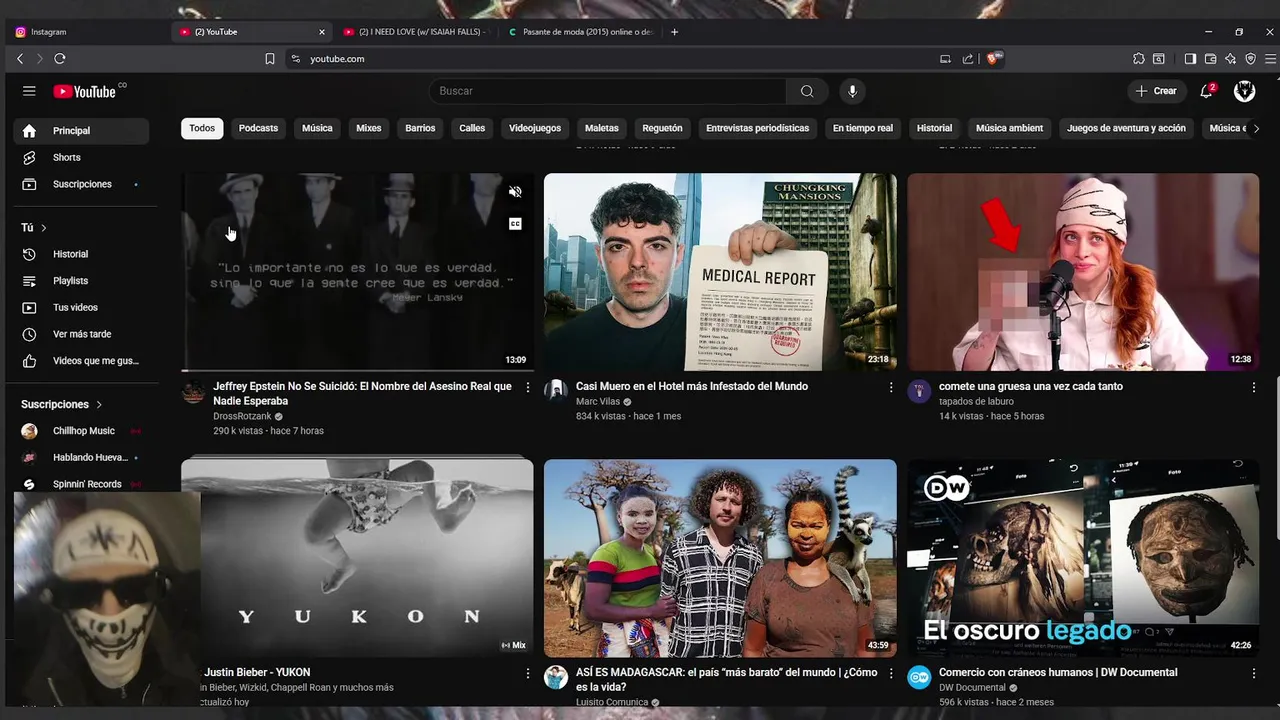Switch to the I NEED LOVE tab

point(415,32)
